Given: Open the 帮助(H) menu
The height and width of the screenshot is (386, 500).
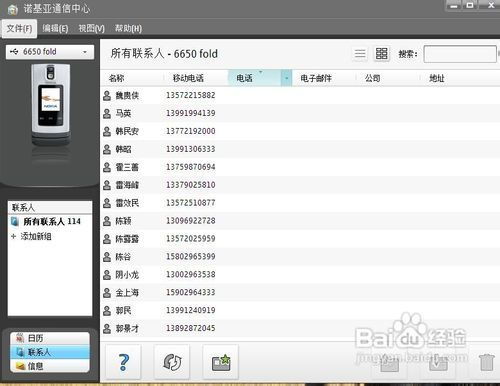Looking at the screenshot, I should (128, 28).
